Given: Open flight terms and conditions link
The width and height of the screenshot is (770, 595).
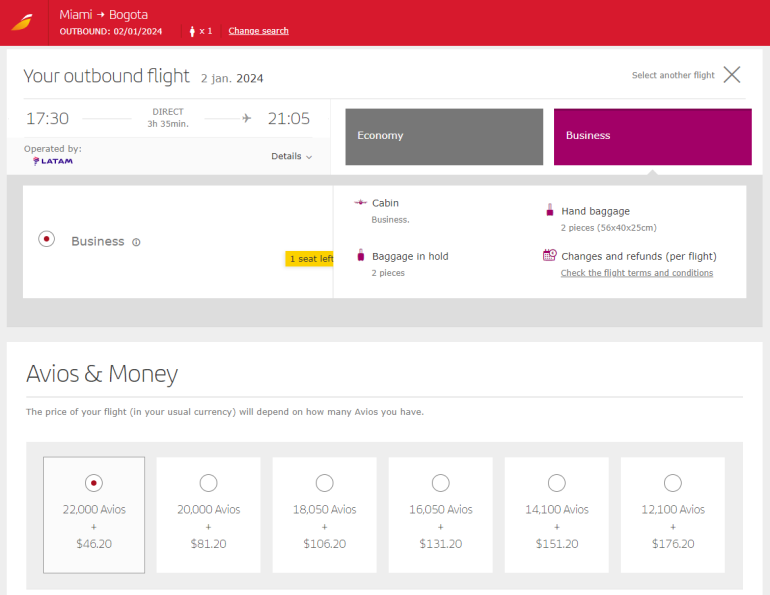Looking at the screenshot, I should click(636, 273).
